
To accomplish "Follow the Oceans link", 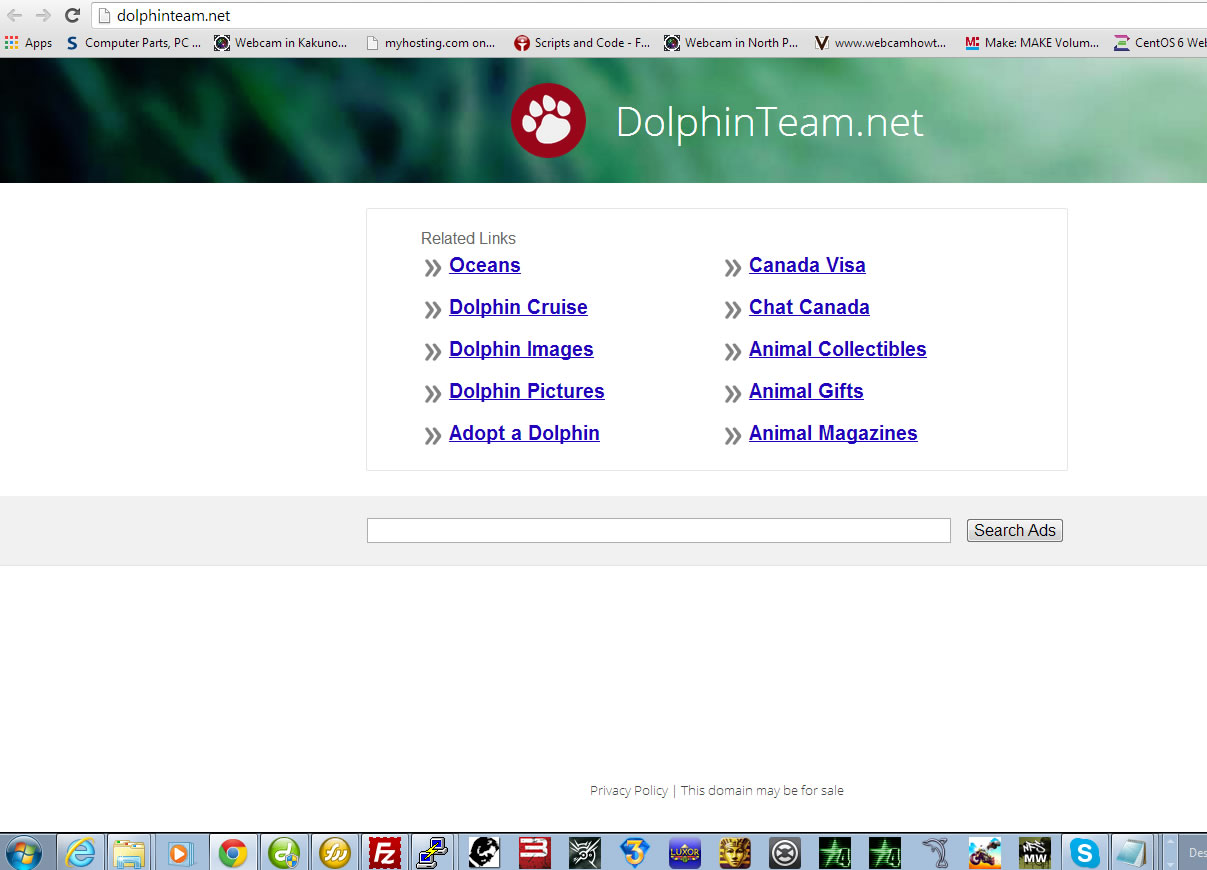I will coord(485,265).
